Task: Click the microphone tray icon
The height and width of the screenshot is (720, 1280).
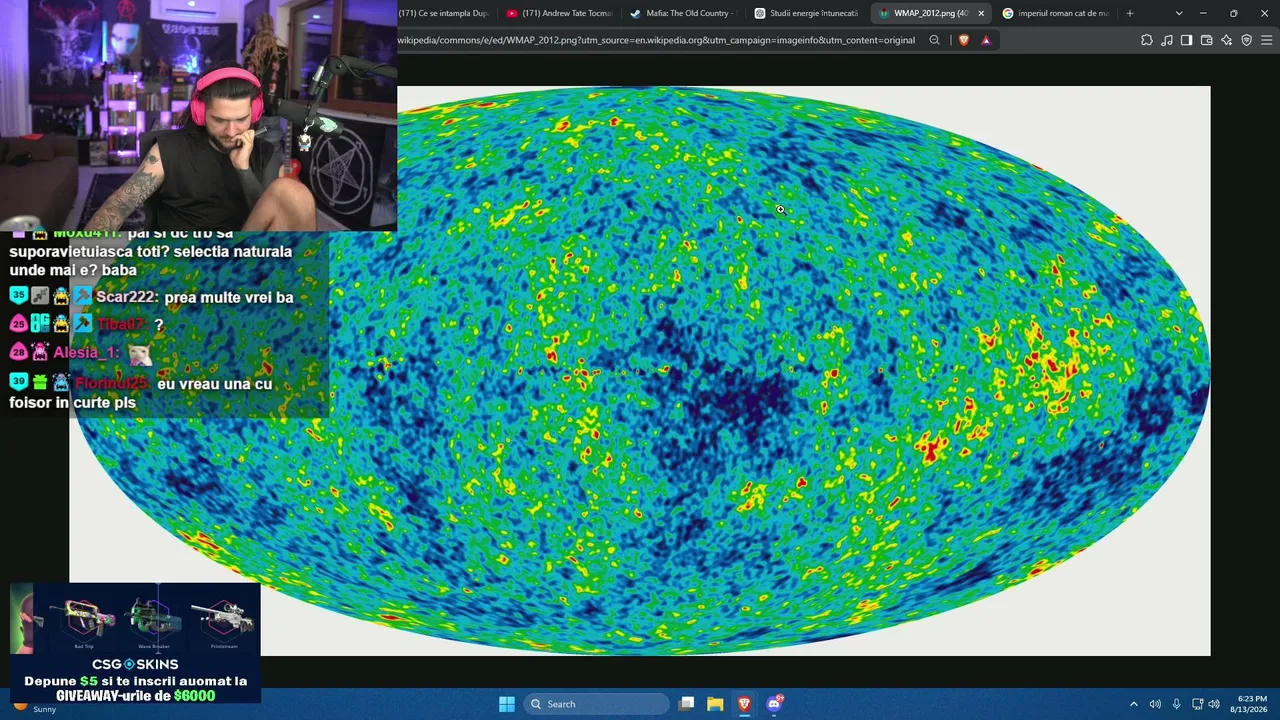Action: (x=1176, y=704)
